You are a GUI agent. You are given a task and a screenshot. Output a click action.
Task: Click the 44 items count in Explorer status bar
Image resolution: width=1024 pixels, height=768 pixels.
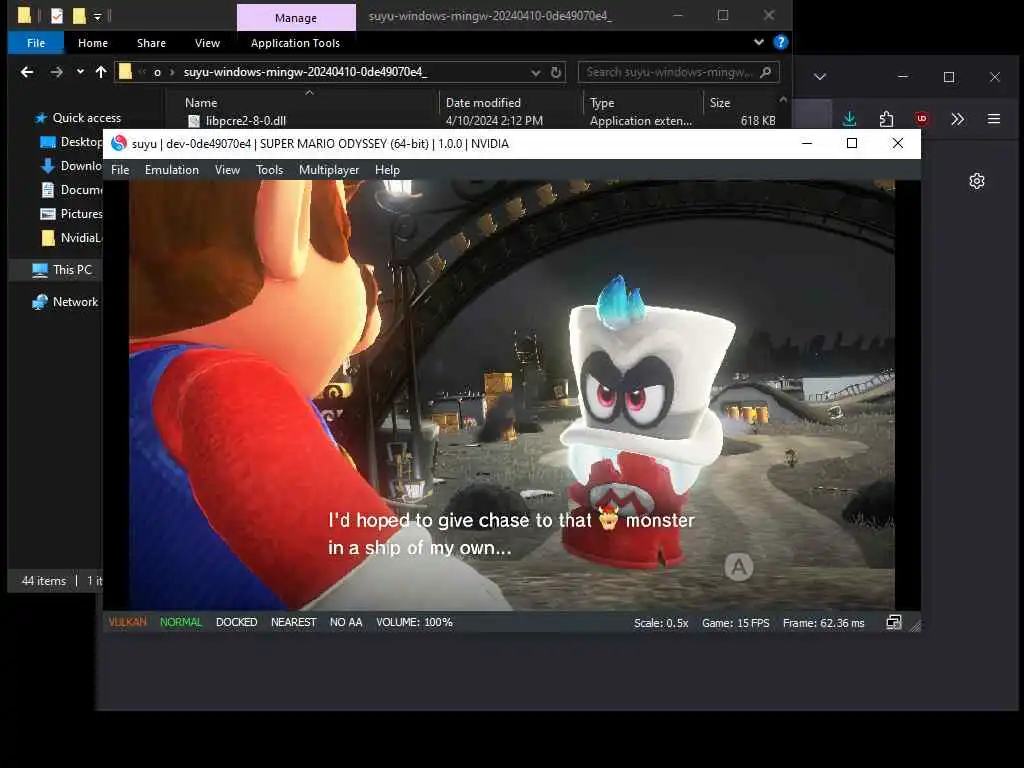(x=44, y=581)
